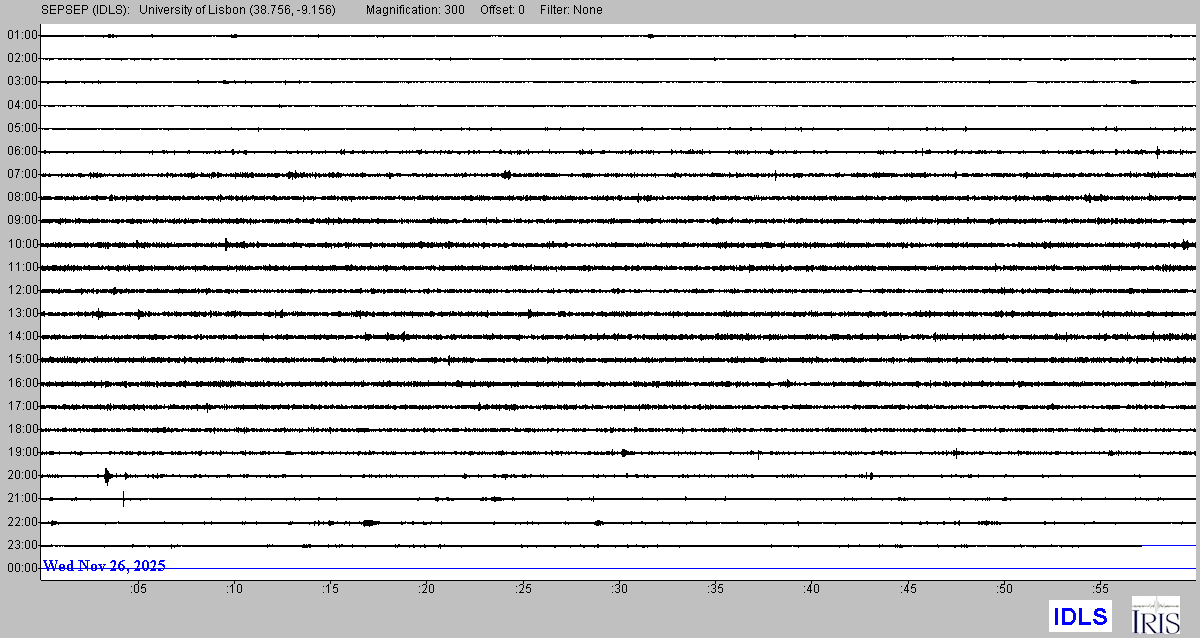The height and width of the screenshot is (638, 1200).
Task: Click the :05 minute axis label
Action: [138, 589]
